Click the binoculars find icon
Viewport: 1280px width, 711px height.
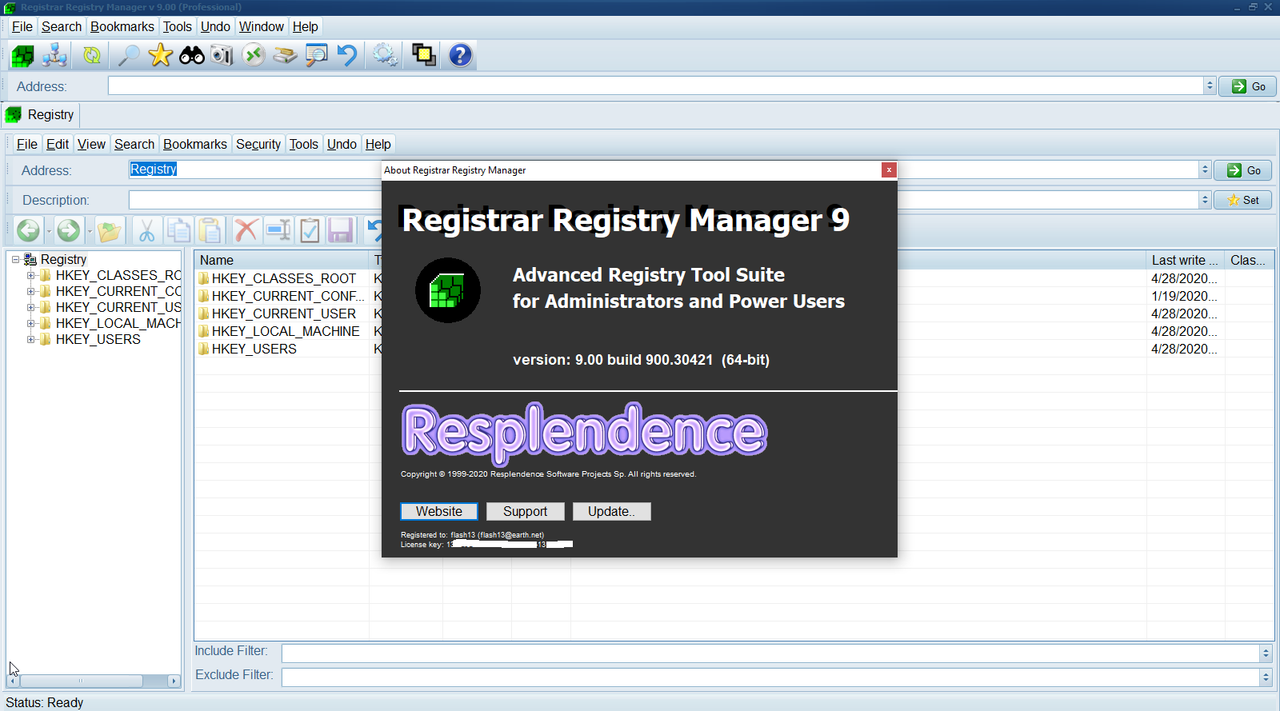[192, 56]
